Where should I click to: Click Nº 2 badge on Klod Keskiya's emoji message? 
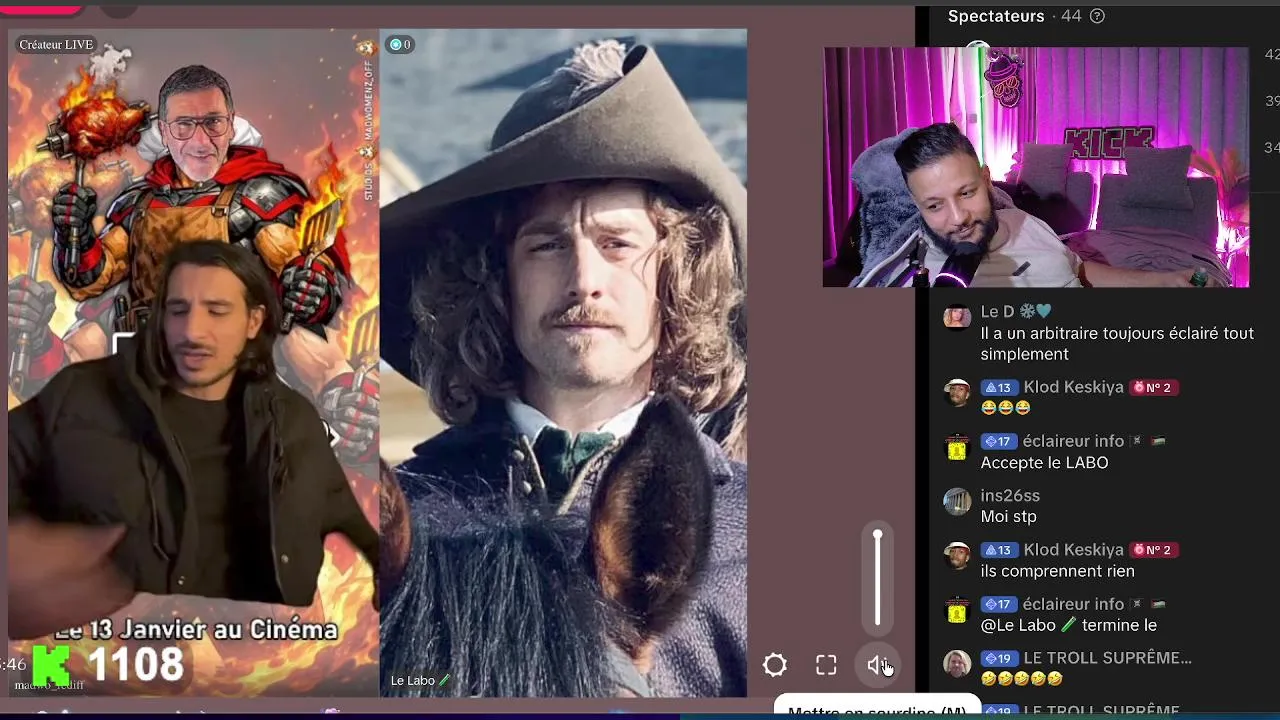coord(1153,388)
